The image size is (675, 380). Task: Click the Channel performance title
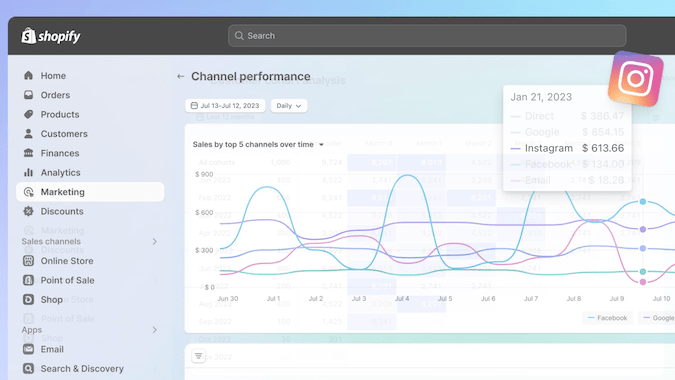click(251, 76)
